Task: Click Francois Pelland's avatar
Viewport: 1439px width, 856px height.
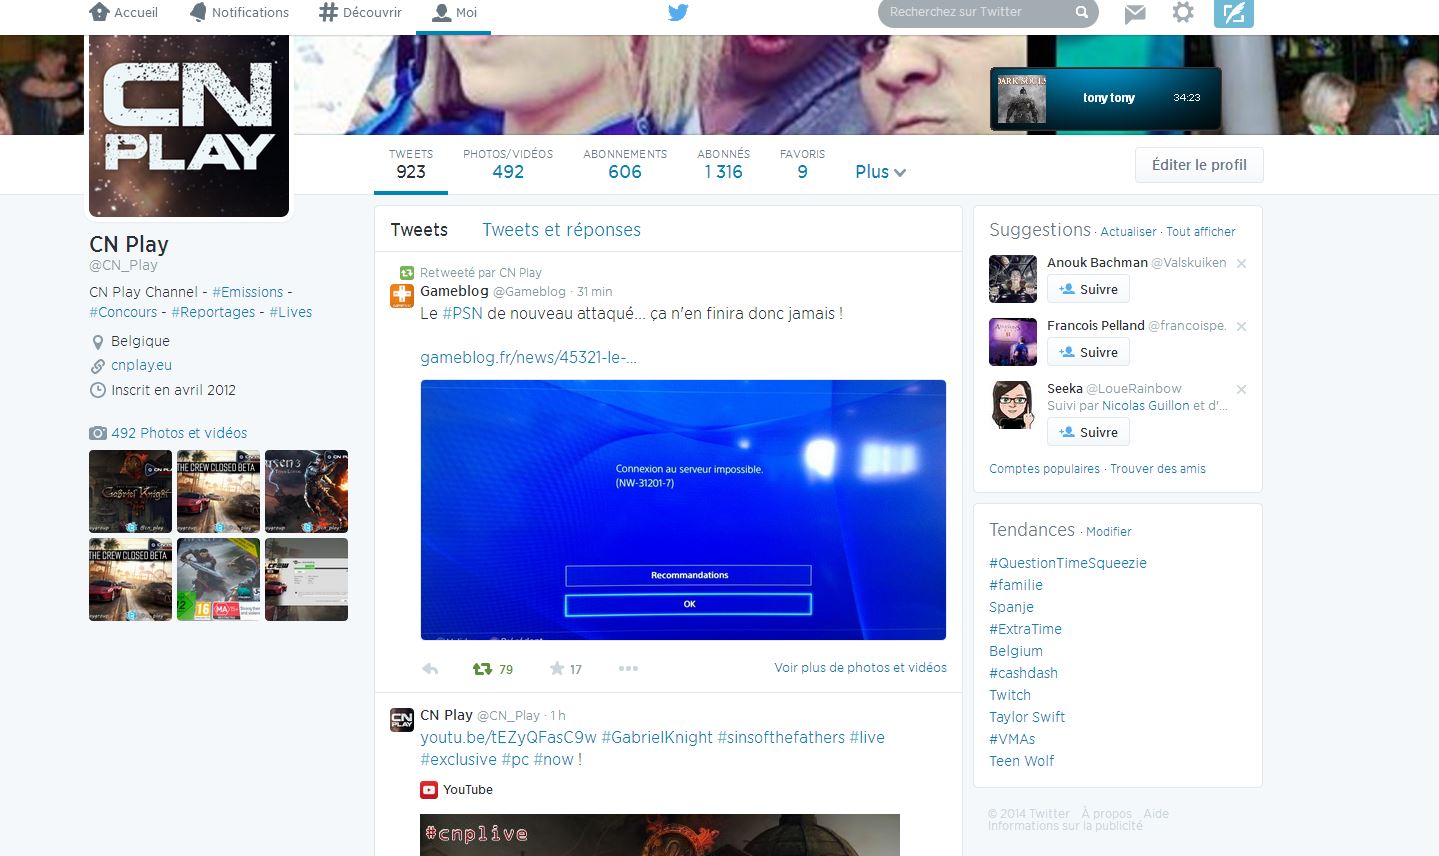Action: point(1013,342)
